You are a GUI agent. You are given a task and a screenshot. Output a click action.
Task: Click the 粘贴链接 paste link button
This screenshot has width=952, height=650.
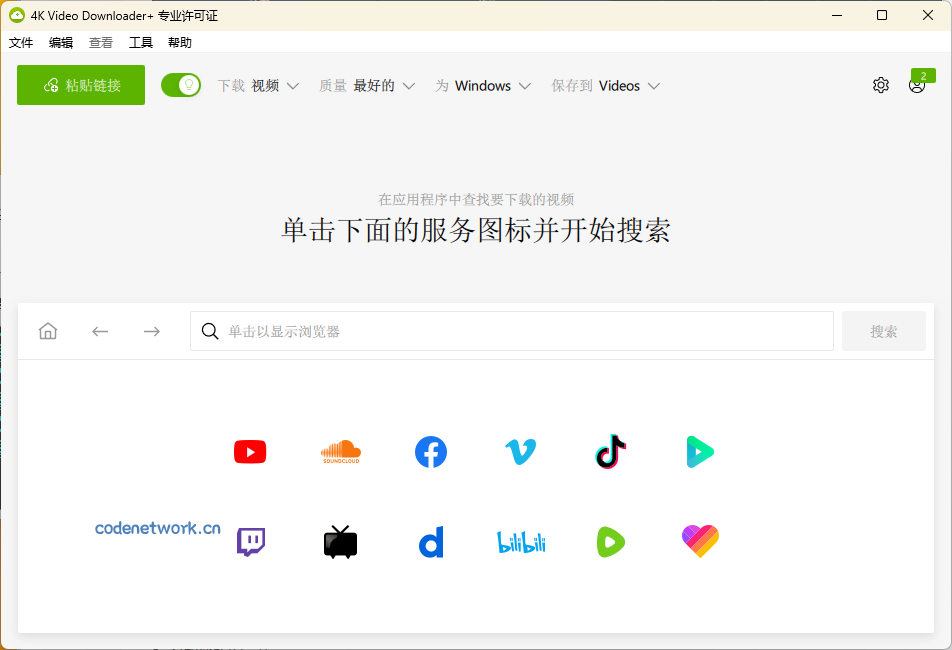click(x=80, y=85)
